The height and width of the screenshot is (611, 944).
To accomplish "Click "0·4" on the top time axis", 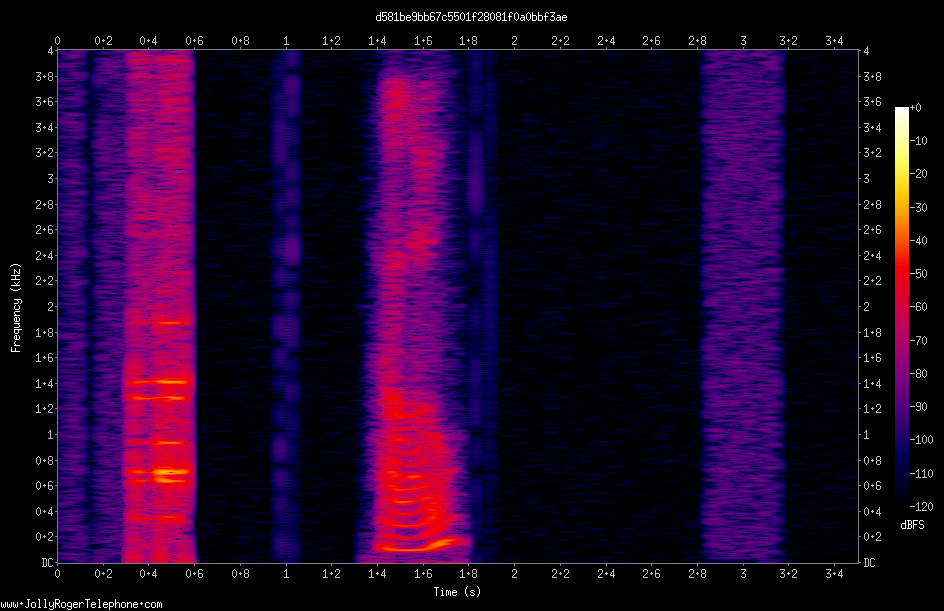I will click(149, 41).
